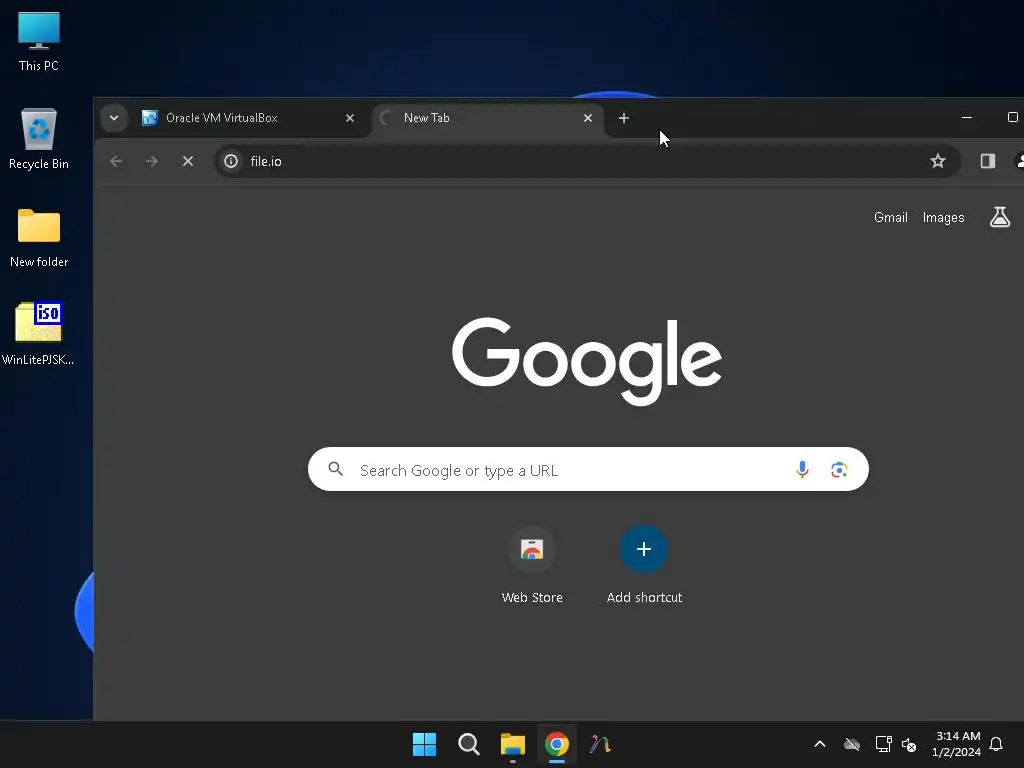The height and width of the screenshot is (768, 1024).
Task: Open the Search Labs flask icon
Action: click(x=1000, y=217)
